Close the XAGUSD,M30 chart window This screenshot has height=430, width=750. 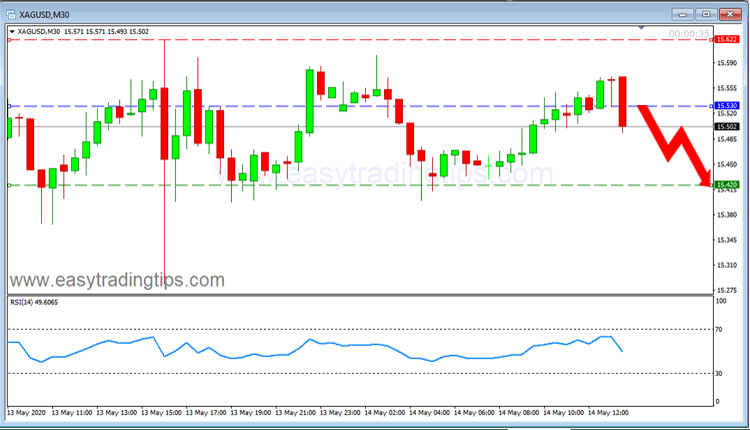732,13
